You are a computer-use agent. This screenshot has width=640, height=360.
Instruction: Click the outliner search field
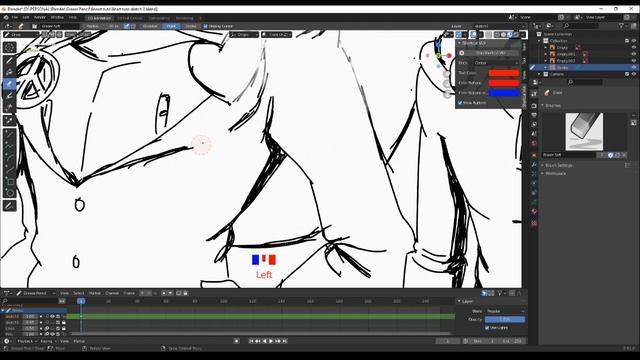coord(581,26)
